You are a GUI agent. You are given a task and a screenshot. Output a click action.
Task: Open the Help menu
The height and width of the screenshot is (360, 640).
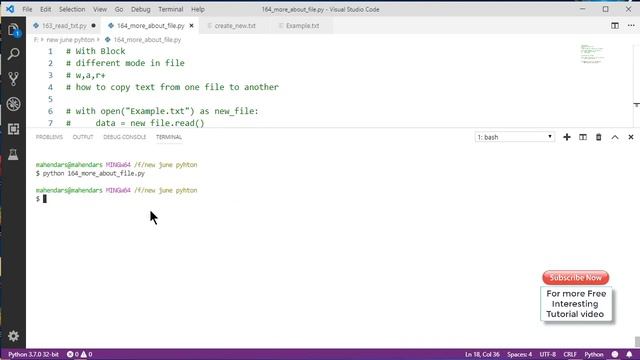[198, 9]
